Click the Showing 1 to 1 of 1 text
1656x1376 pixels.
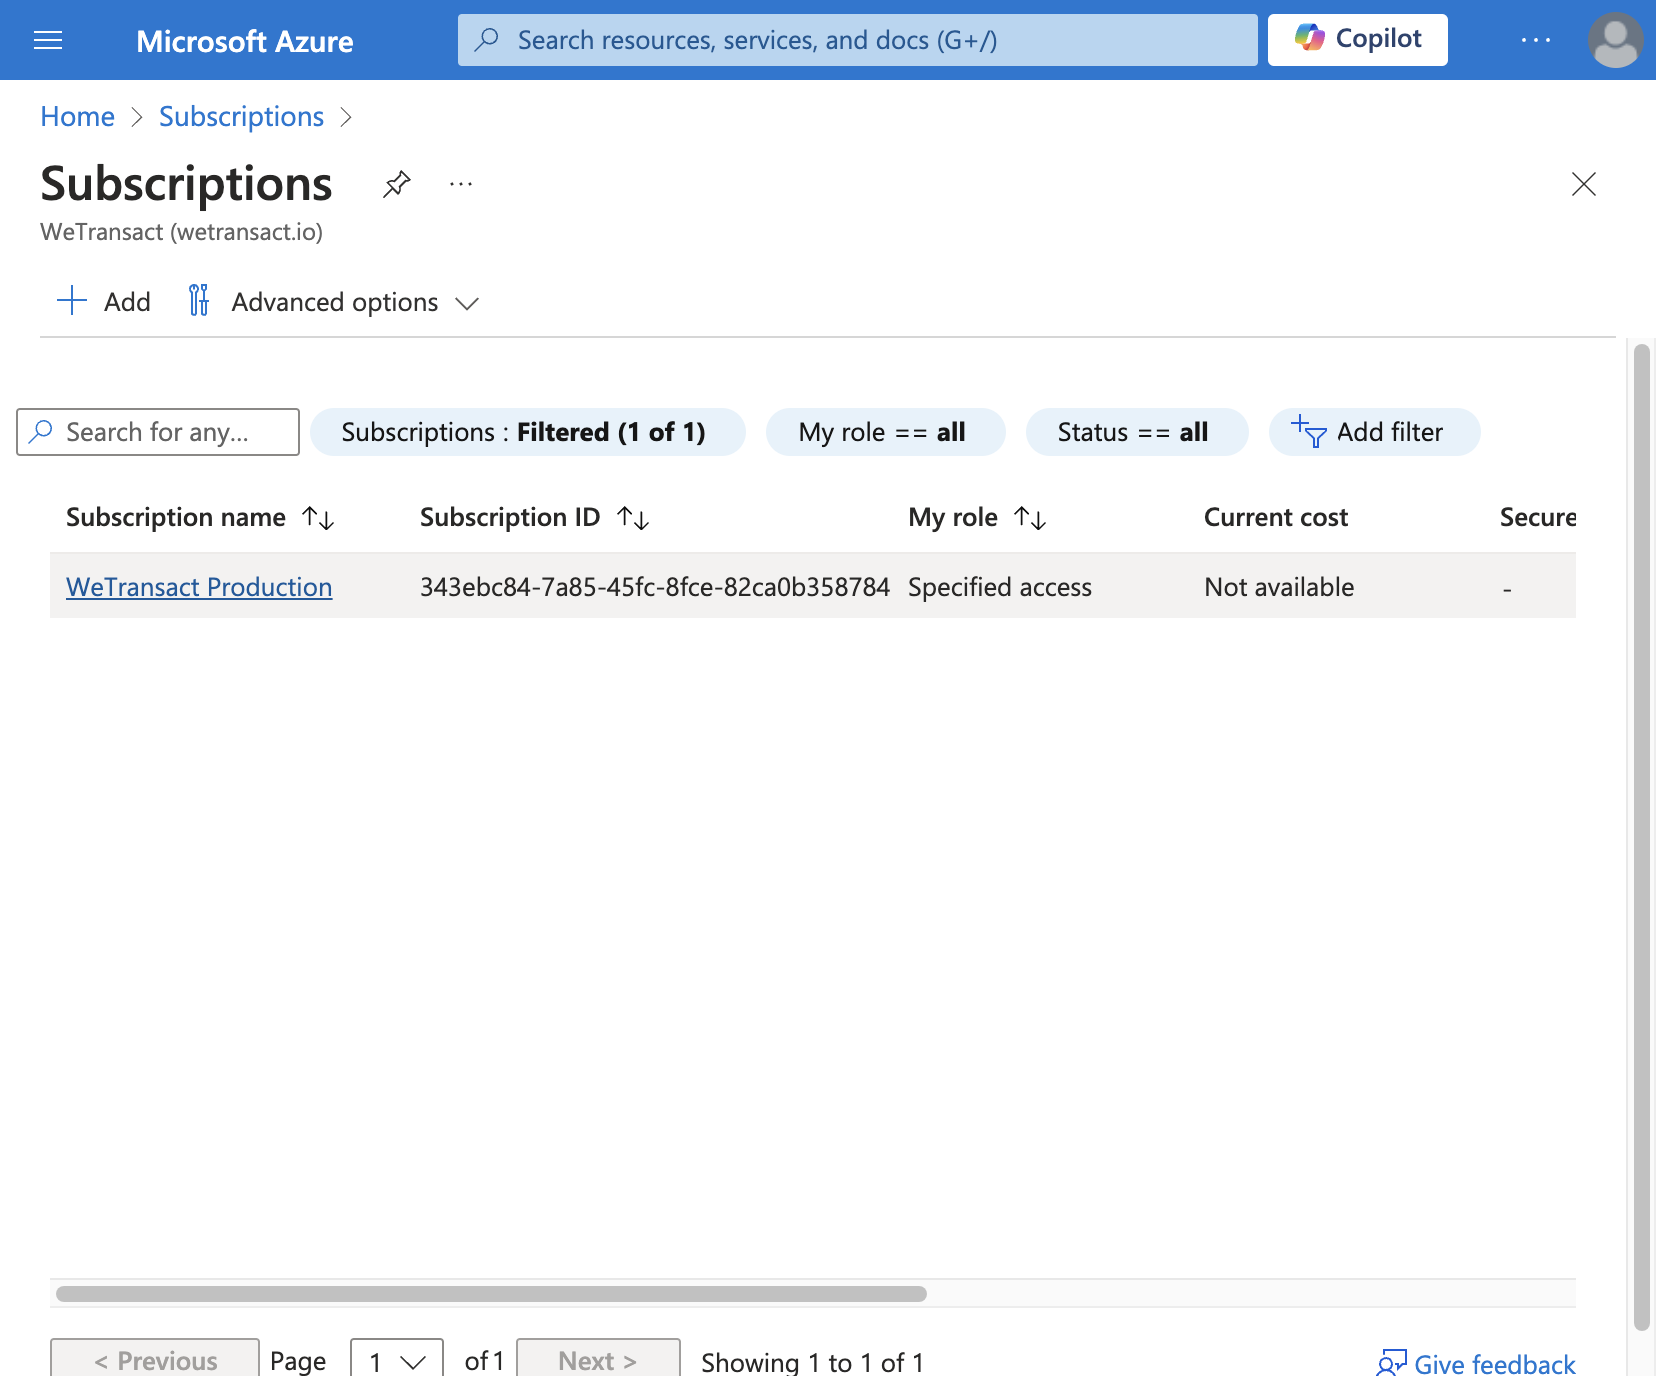812,1362
